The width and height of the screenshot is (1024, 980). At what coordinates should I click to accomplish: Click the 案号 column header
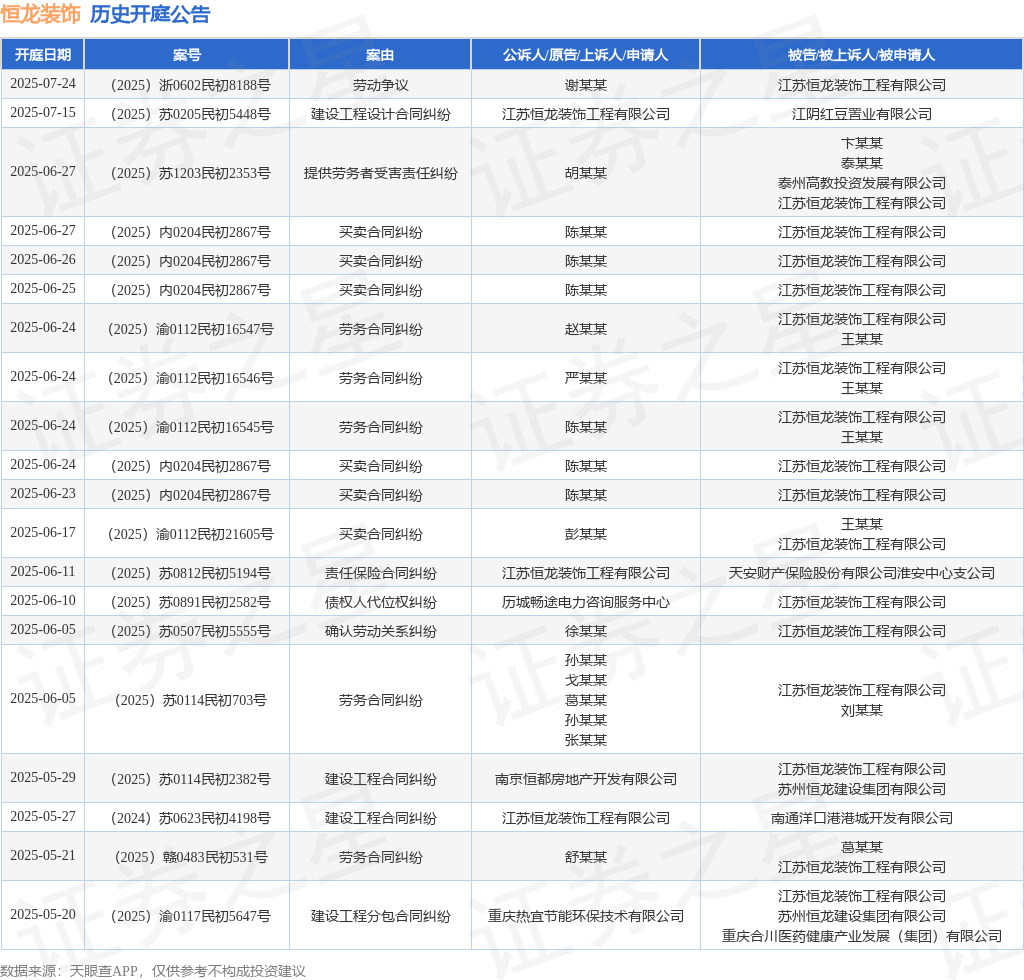pyautogui.click(x=187, y=55)
